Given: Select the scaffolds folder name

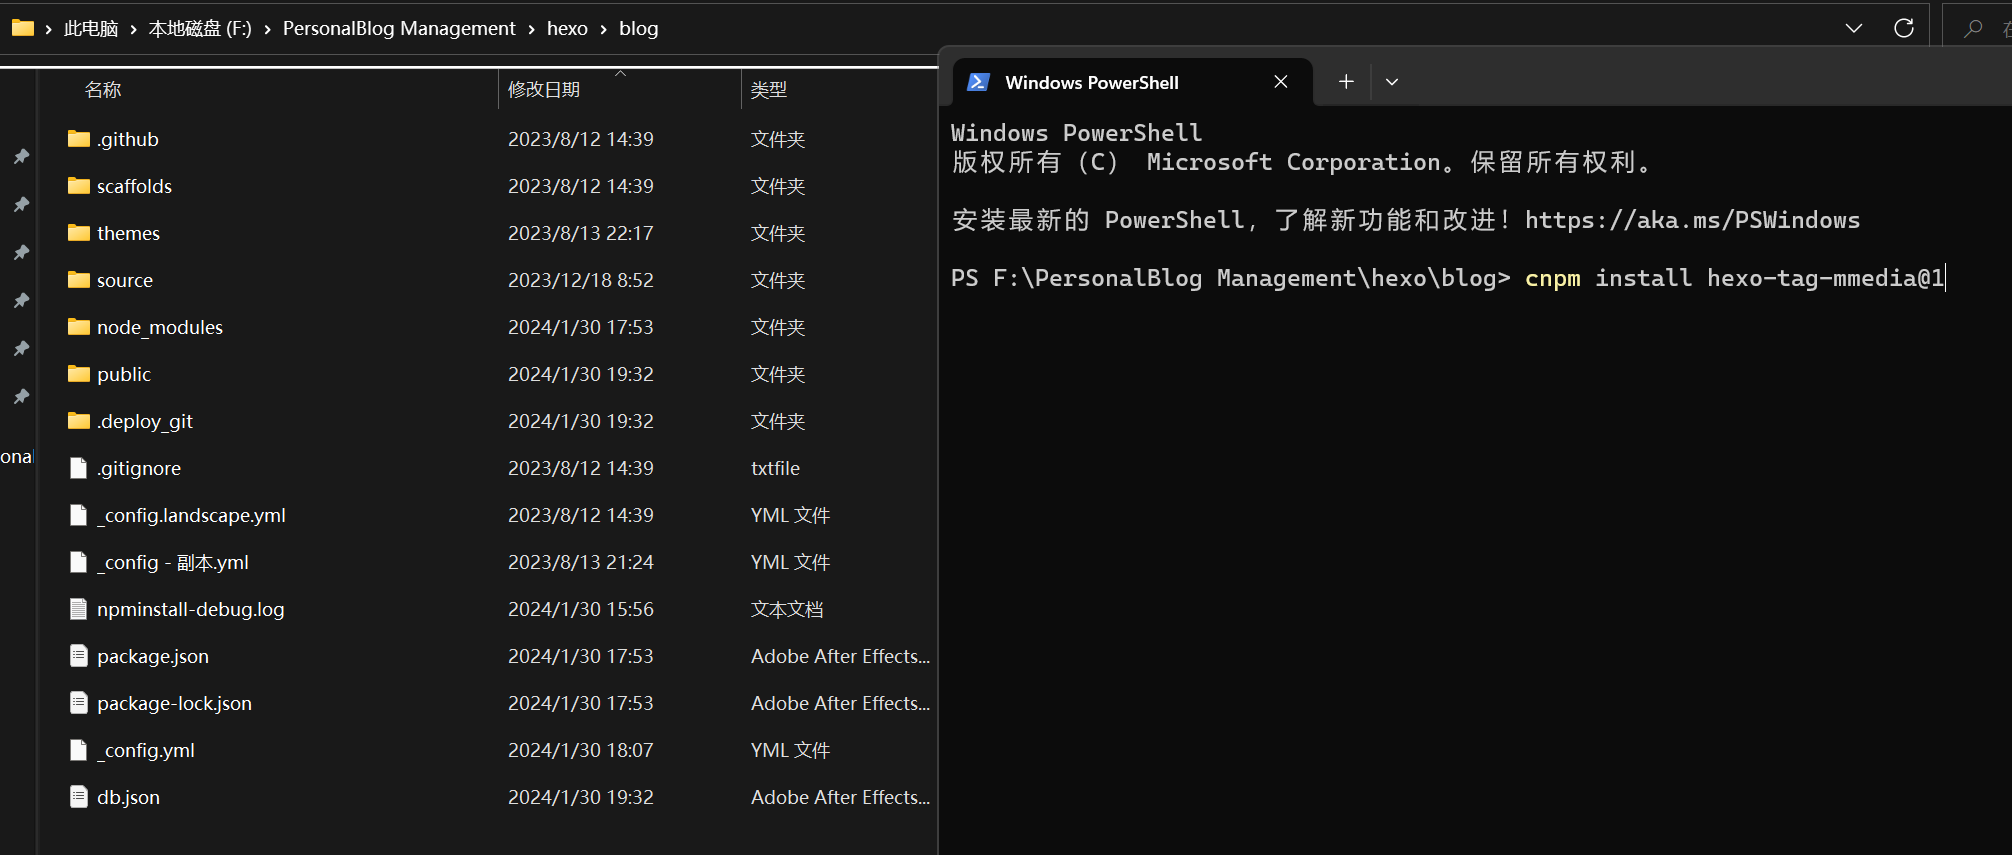Looking at the screenshot, I should click(x=134, y=186).
